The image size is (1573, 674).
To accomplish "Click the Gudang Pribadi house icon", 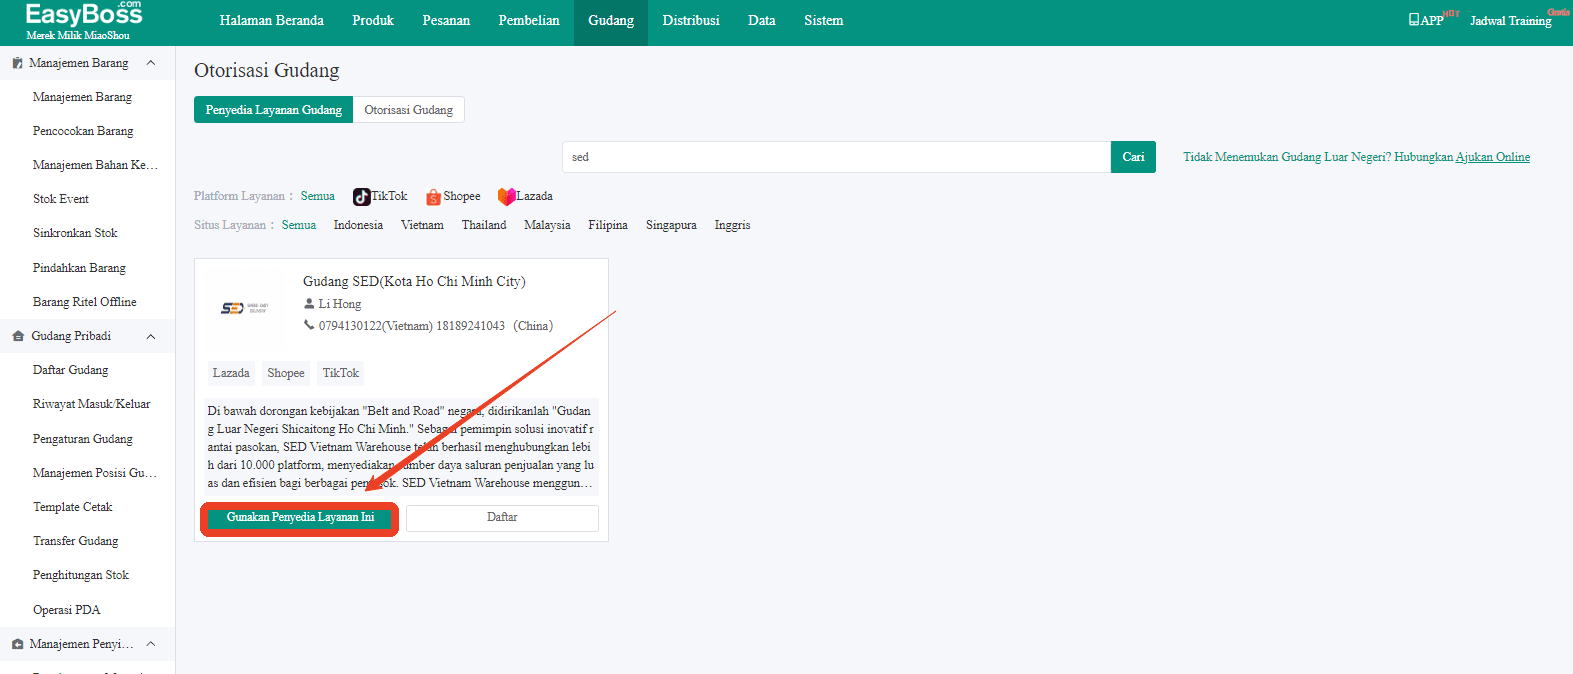I will point(18,336).
